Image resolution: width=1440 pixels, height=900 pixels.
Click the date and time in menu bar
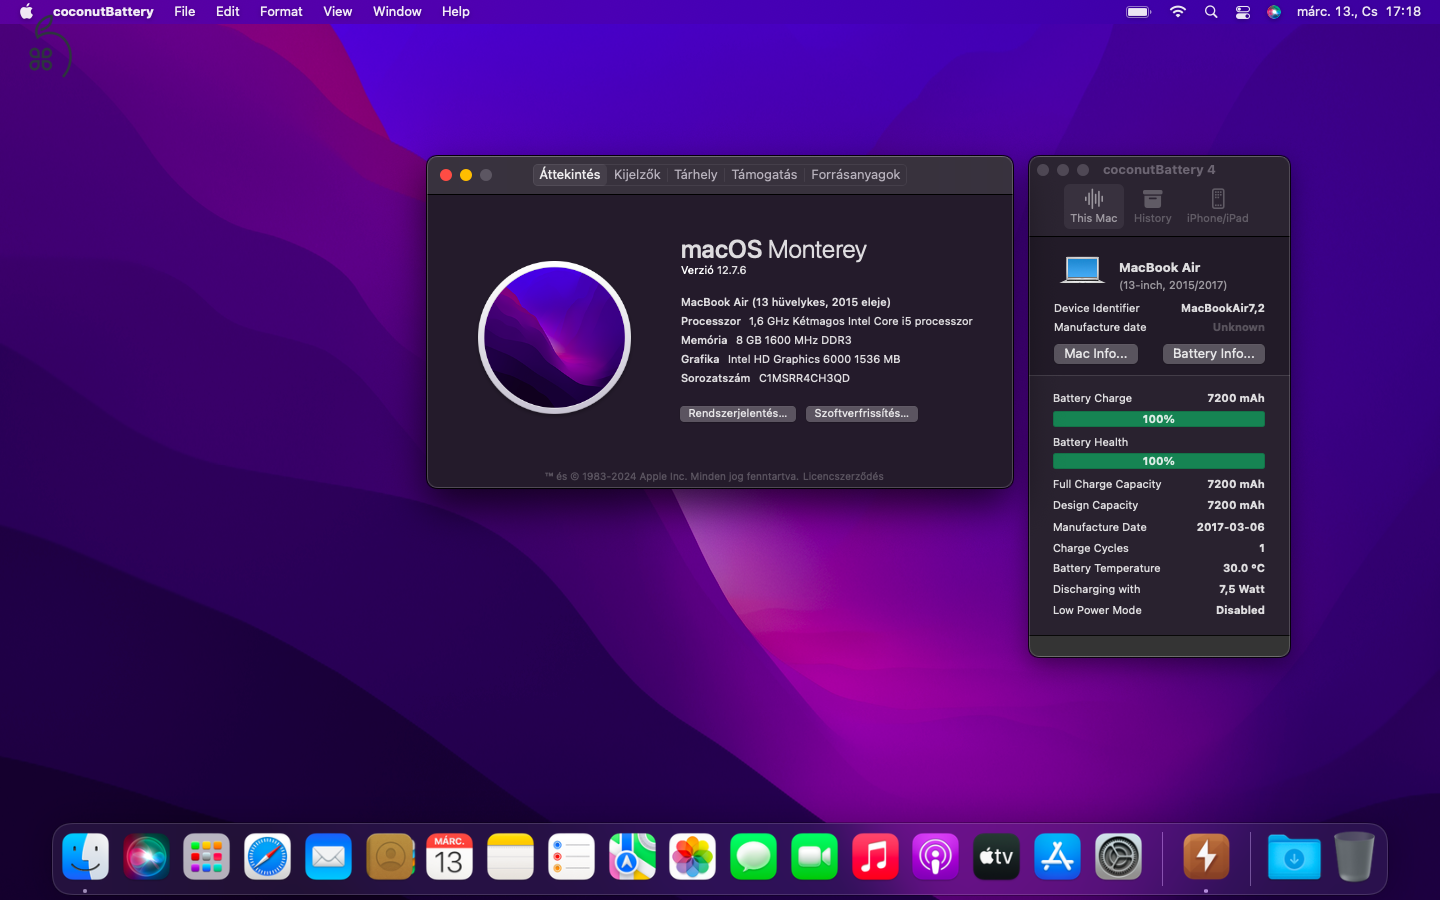click(1359, 12)
